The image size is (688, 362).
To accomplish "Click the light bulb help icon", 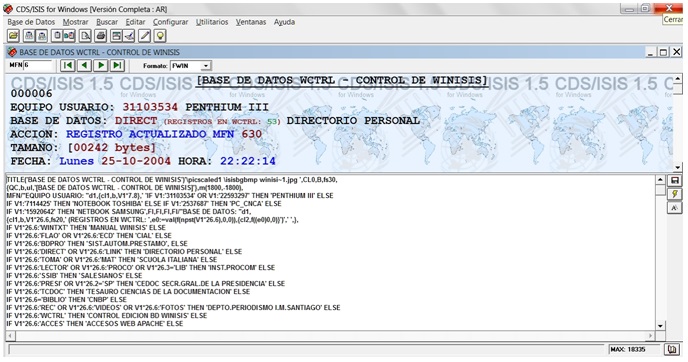I will click(160, 36).
